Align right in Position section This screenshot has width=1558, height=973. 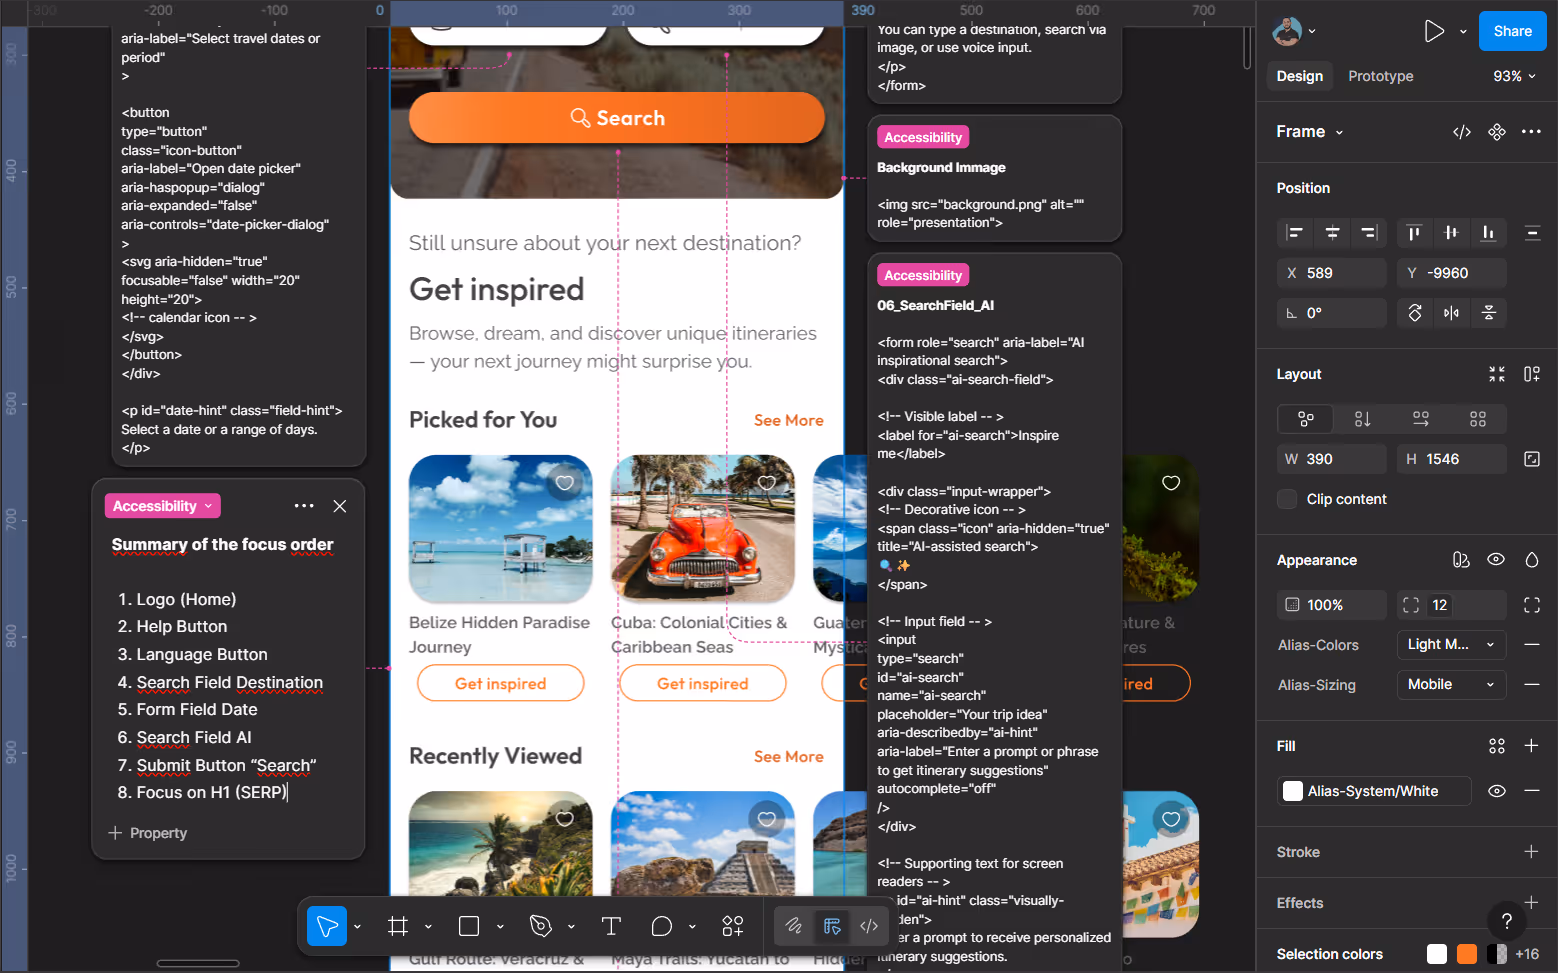pyautogui.click(x=1369, y=233)
